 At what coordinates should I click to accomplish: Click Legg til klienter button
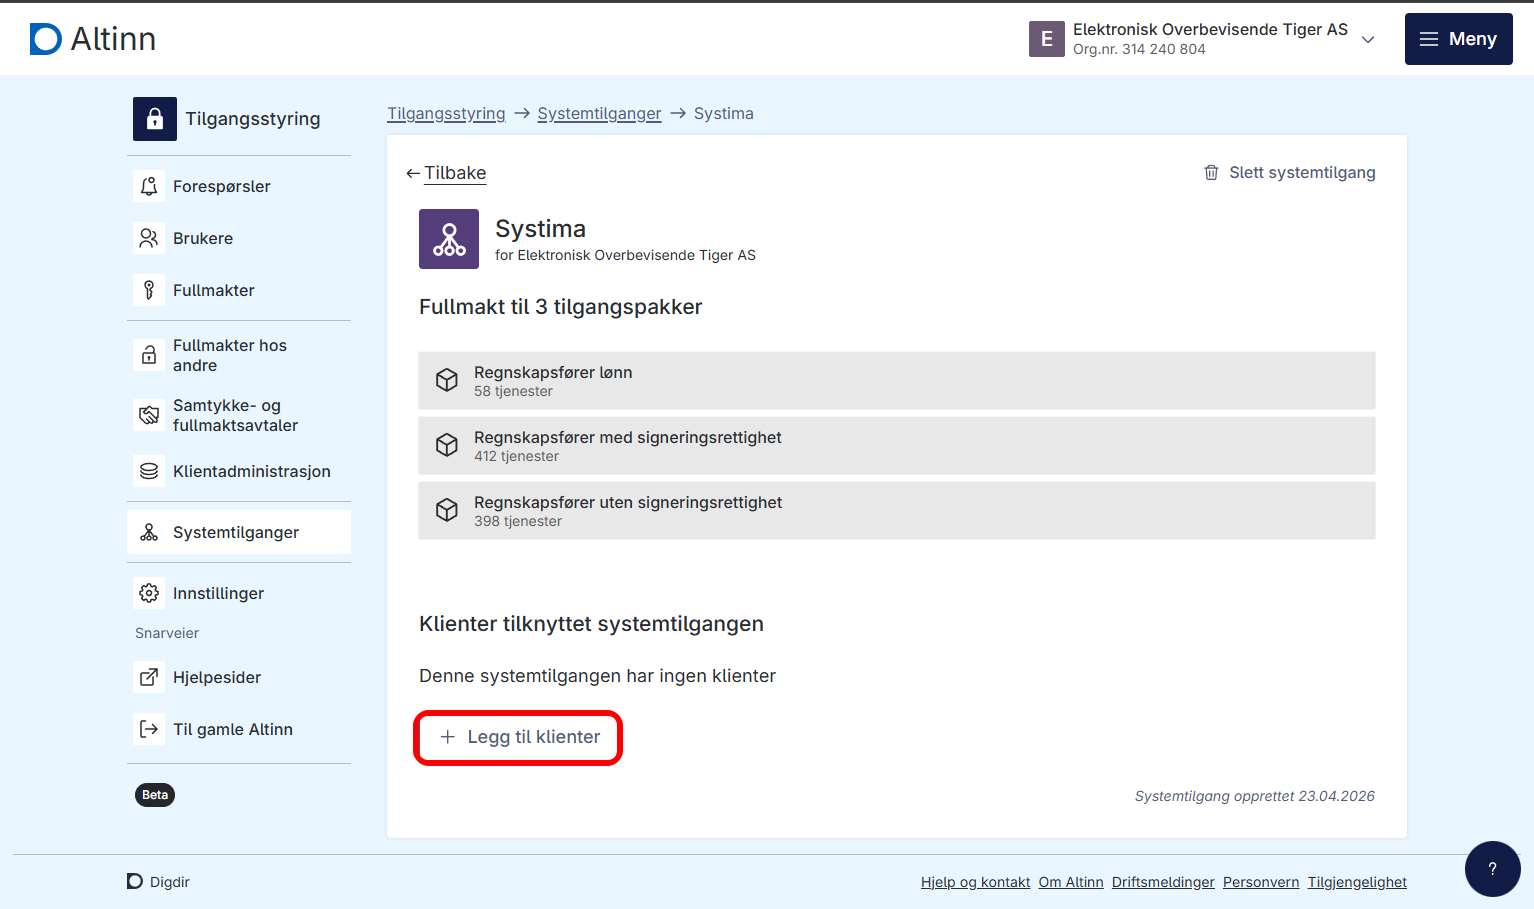519,737
